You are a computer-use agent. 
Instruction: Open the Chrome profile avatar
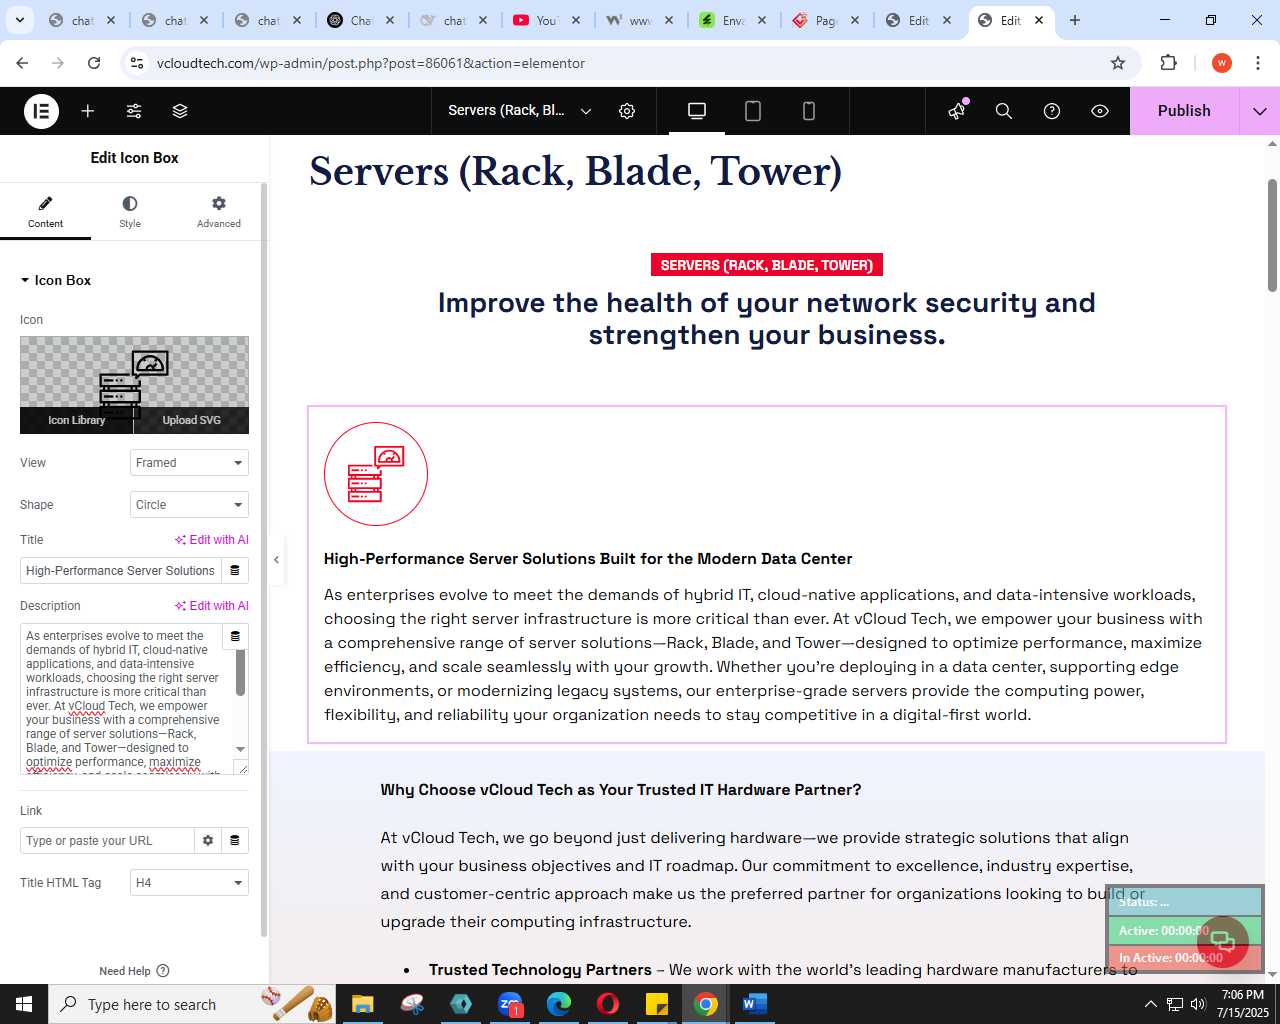click(x=1222, y=63)
